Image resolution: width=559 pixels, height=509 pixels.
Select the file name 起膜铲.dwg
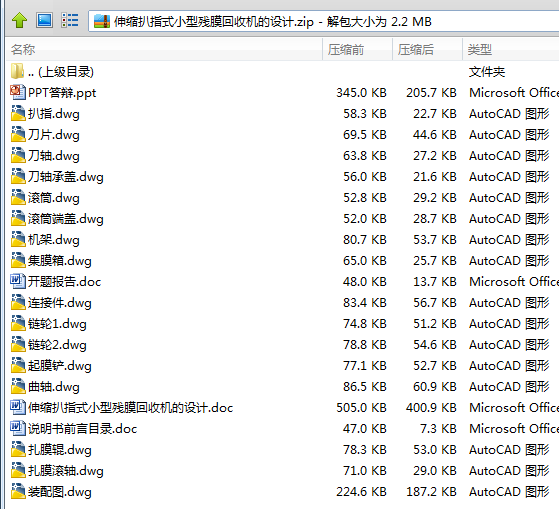click(60, 366)
